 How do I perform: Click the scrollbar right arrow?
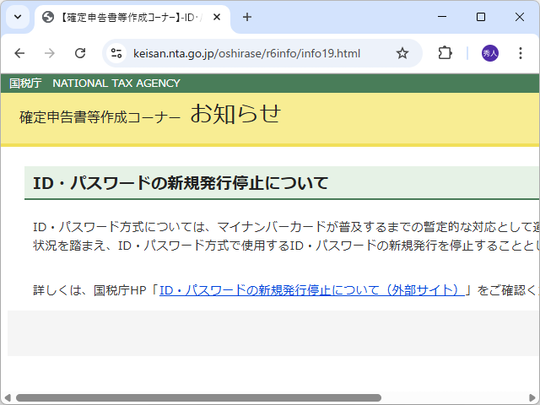(x=532, y=398)
